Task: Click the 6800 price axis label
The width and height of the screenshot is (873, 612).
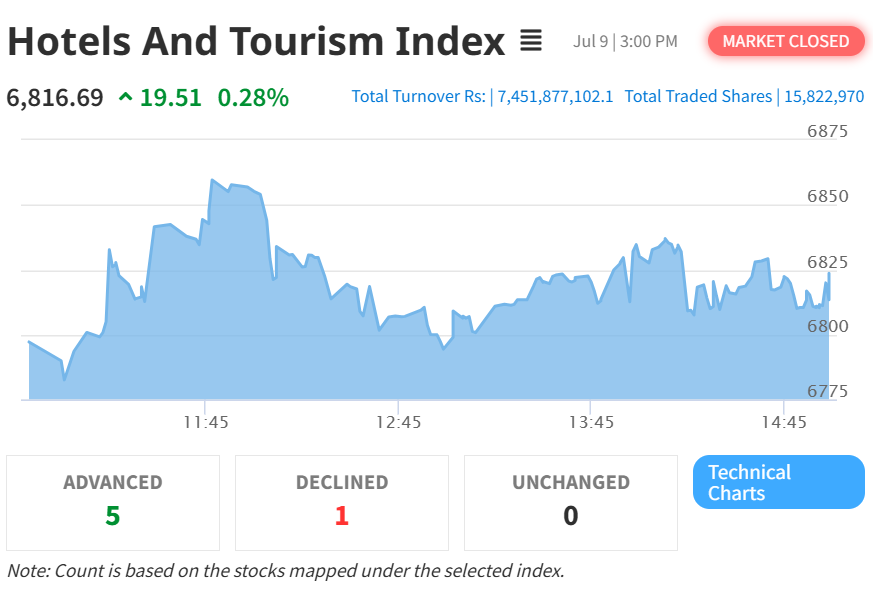Action: point(827,326)
